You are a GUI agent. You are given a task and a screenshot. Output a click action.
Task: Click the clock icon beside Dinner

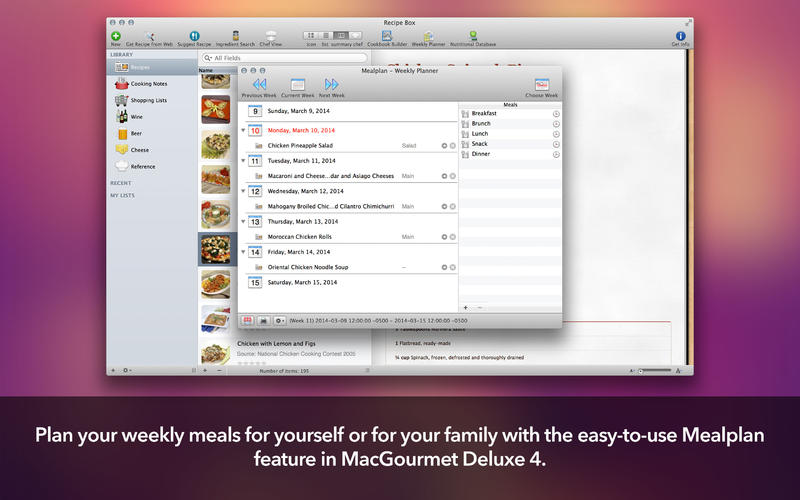[x=556, y=154]
